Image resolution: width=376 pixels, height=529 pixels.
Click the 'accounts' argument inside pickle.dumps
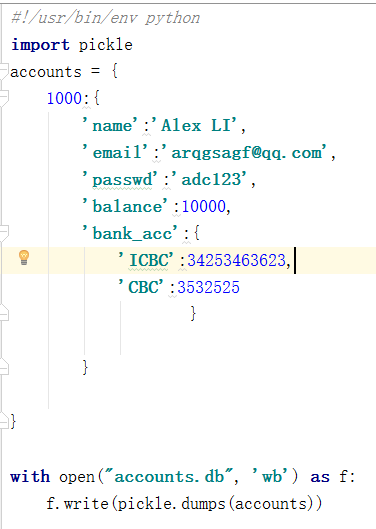click(271, 504)
